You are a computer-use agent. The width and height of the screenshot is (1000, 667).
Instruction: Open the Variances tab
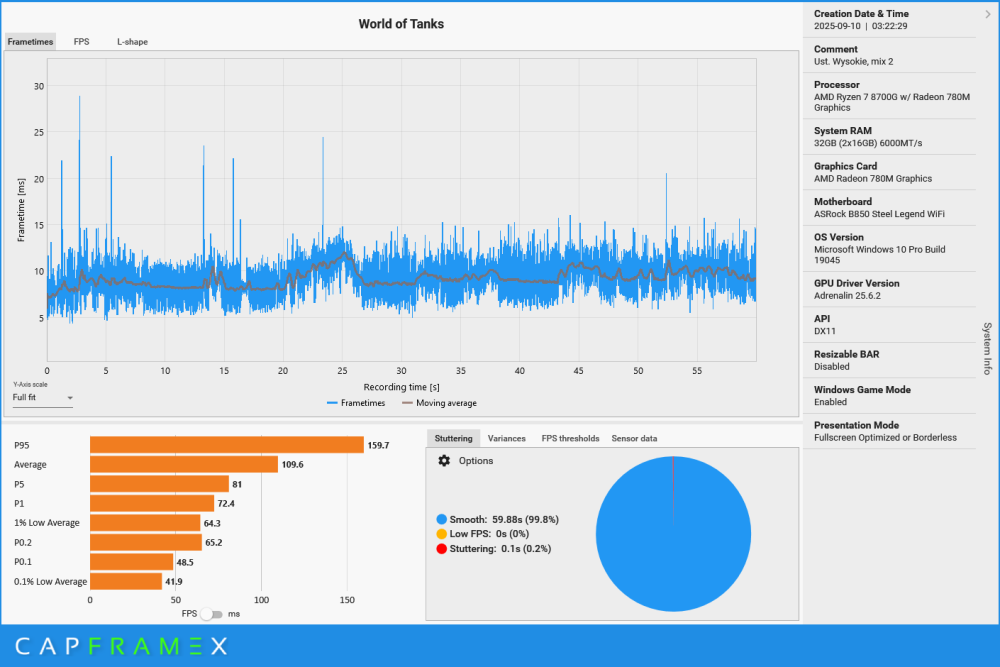coord(506,438)
